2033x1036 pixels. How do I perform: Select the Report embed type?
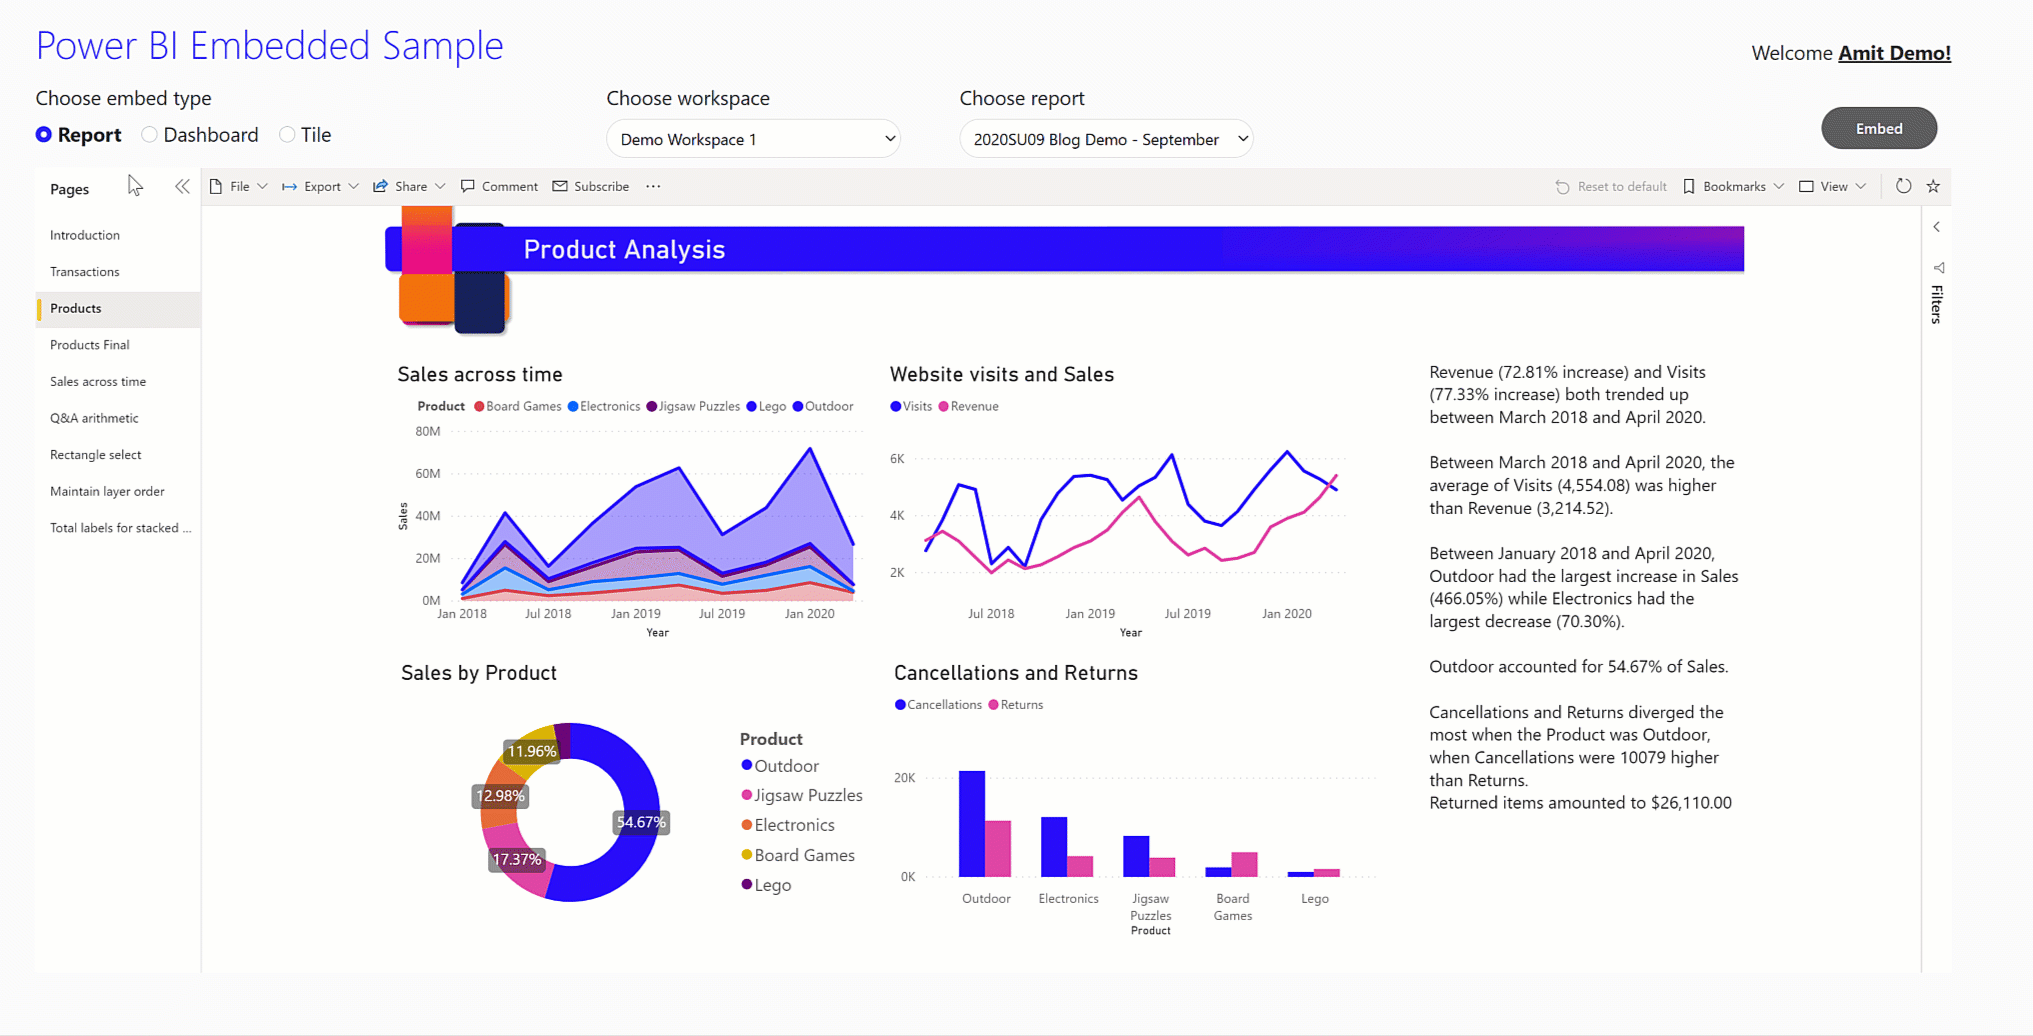coord(44,134)
